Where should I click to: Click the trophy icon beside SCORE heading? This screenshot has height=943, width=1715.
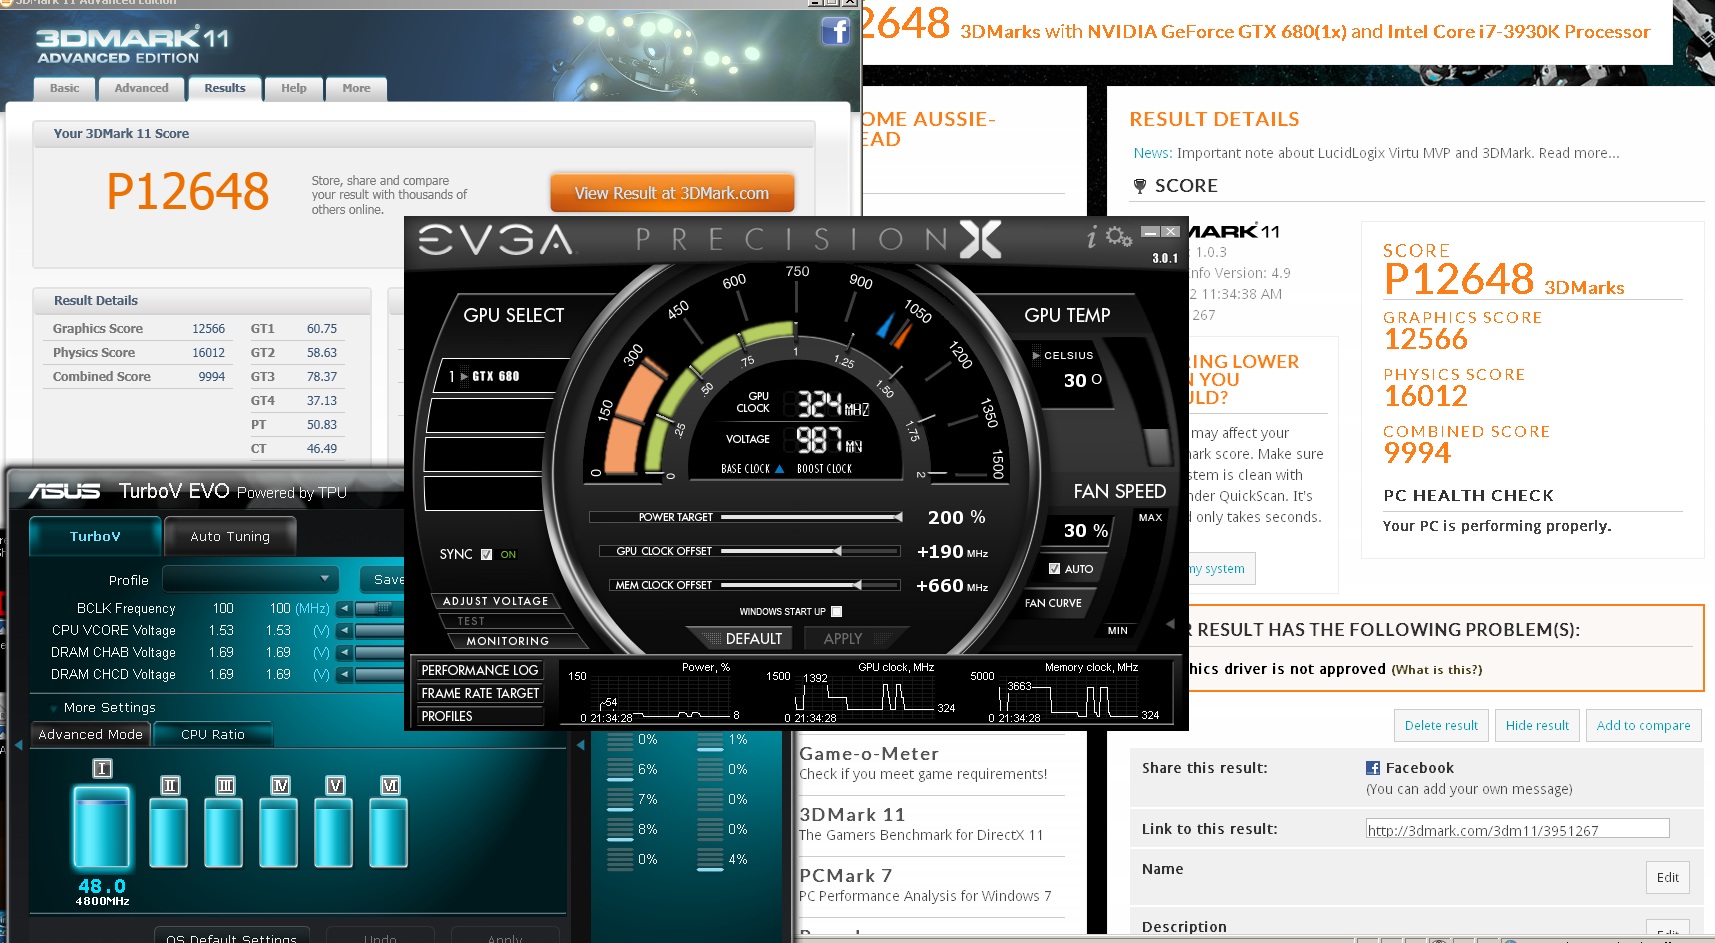click(1139, 186)
